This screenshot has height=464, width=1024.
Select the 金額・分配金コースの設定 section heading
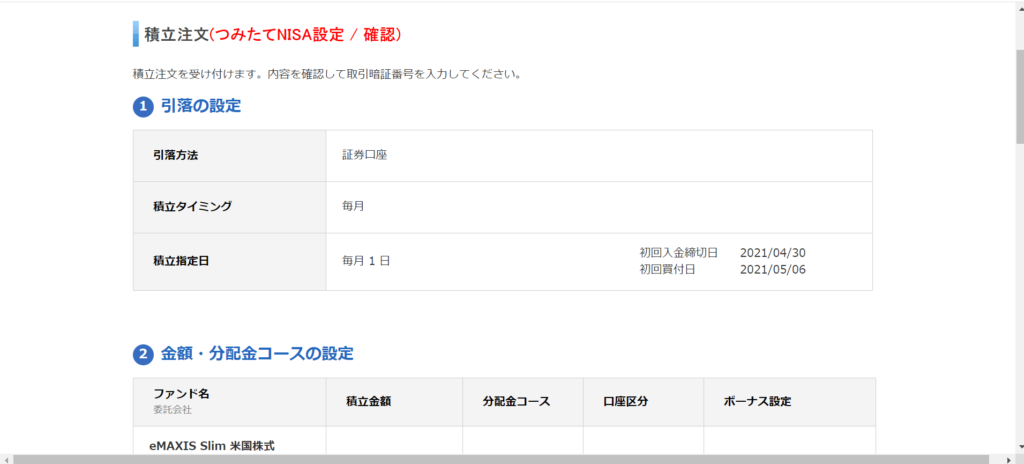point(257,354)
